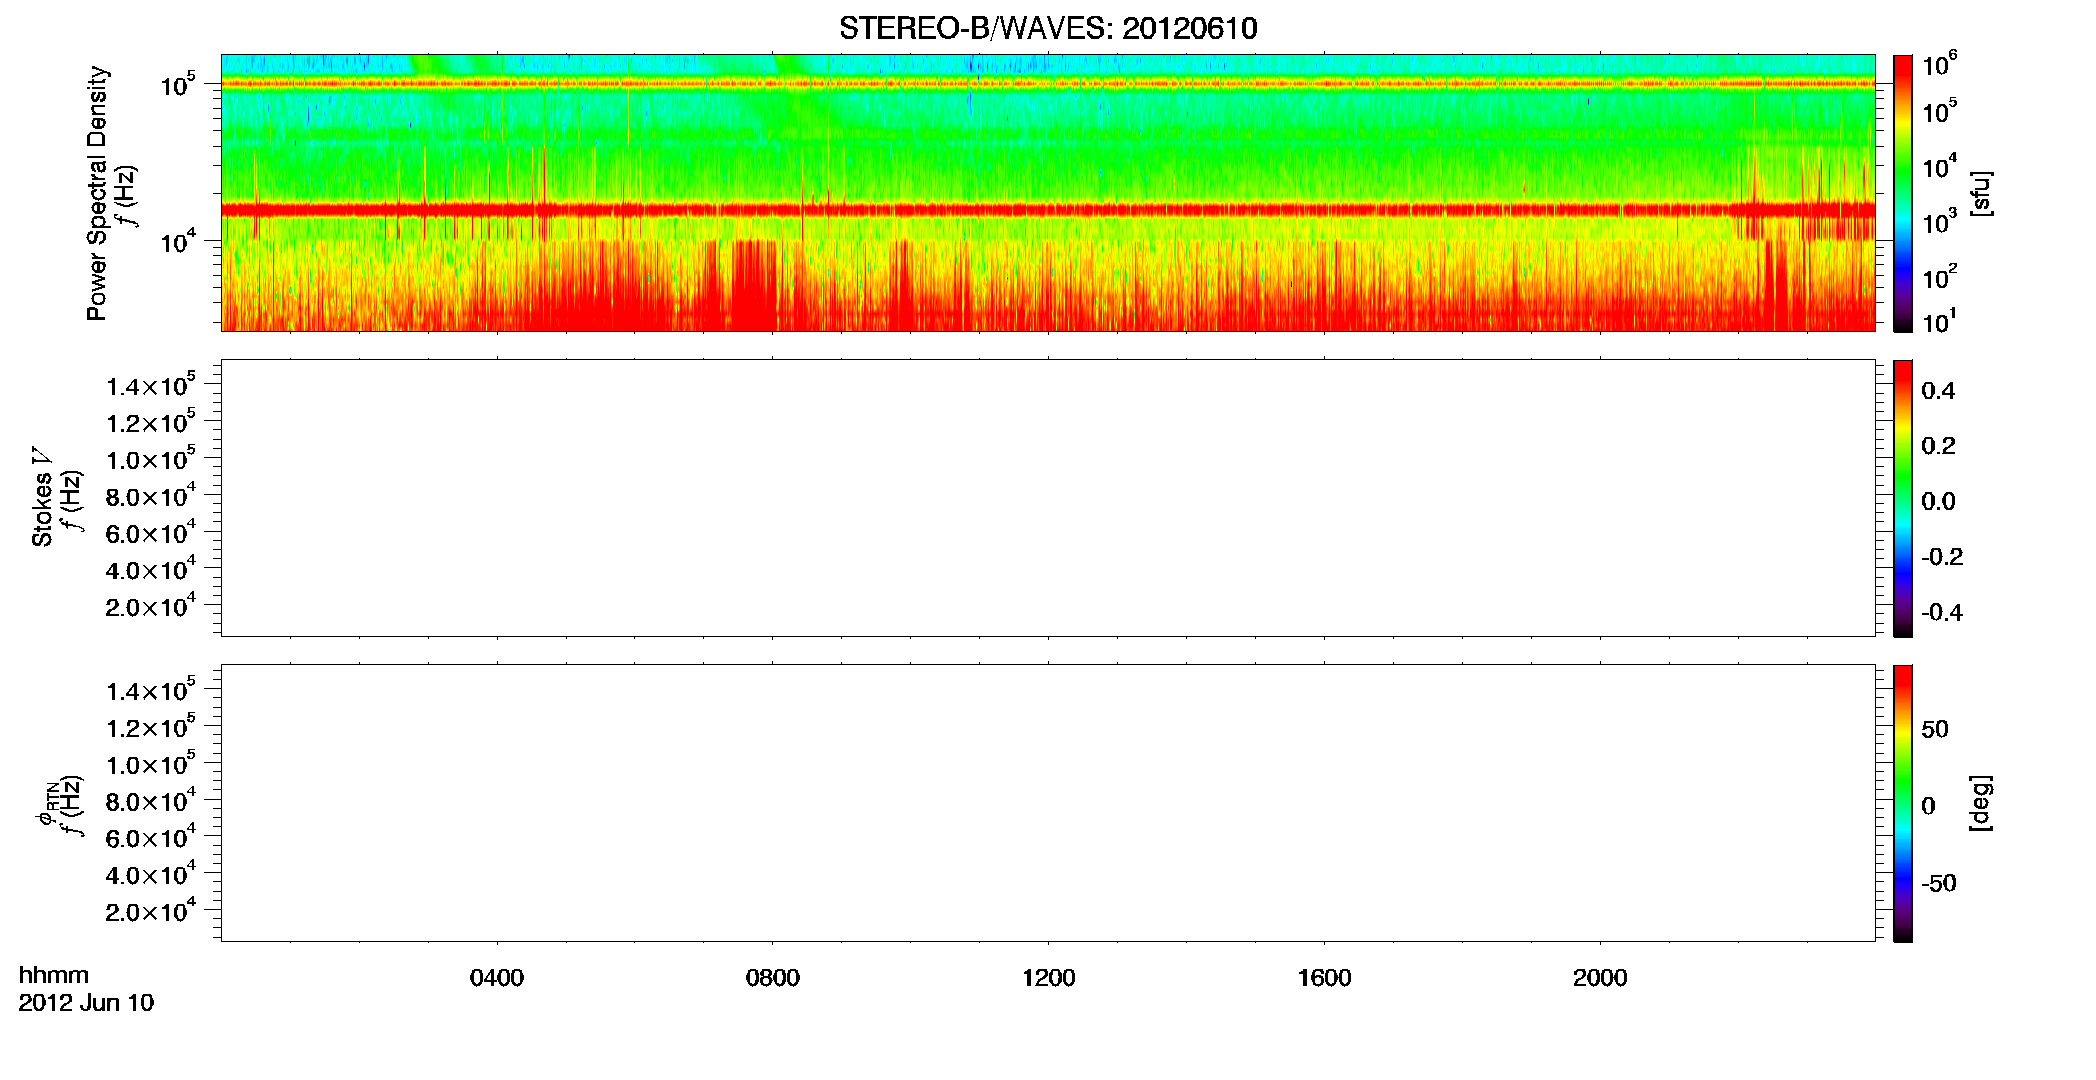2096x1080 pixels.
Task: Click the 1.4×10^5 tick on the Stokes V axis
Action: pos(151,385)
